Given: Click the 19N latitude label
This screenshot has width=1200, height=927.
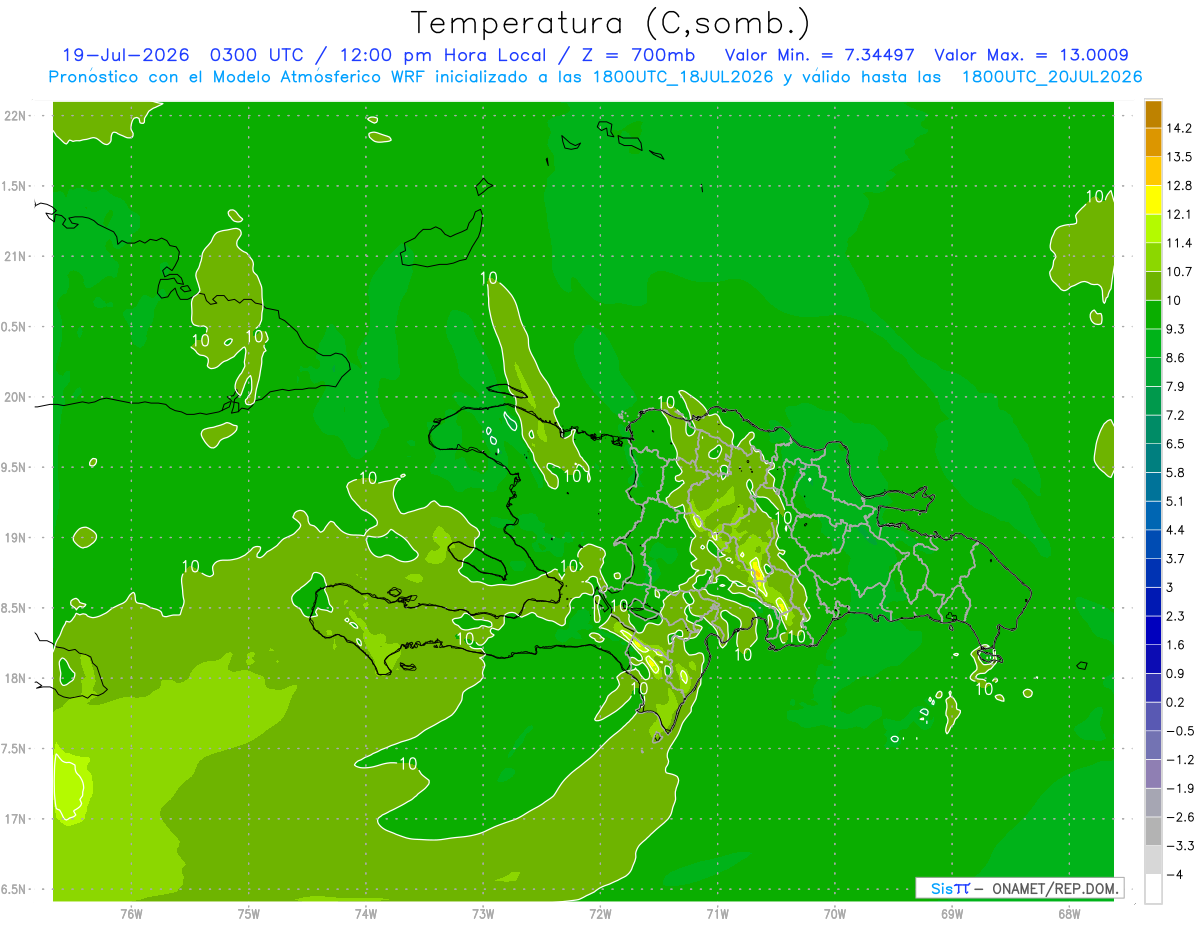Looking at the screenshot, I should tap(15, 538).
